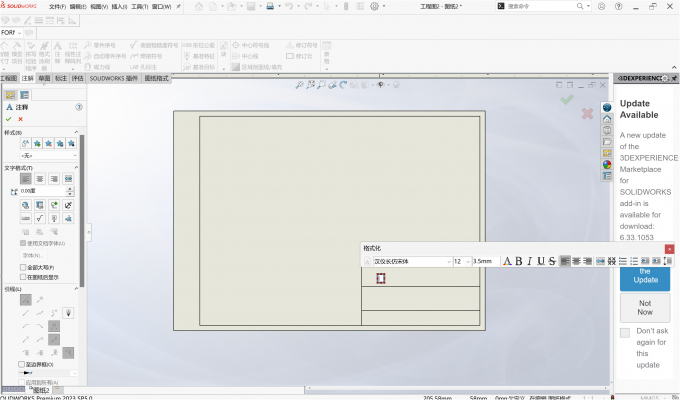Image resolution: width=680 pixels, height=400 pixels.
Task: Enable 在图纸后显示 checkbox
Action: [x=23, y=277]
